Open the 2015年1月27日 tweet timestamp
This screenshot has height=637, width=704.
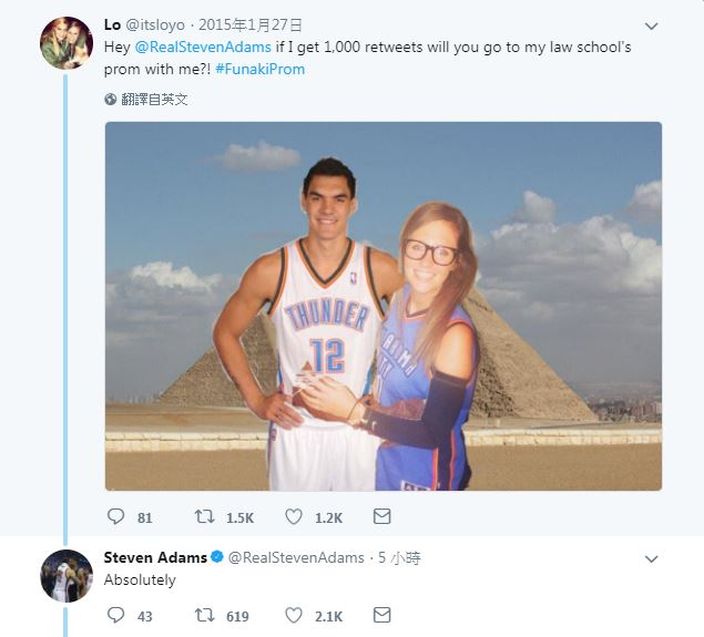(x=251, y=25)
